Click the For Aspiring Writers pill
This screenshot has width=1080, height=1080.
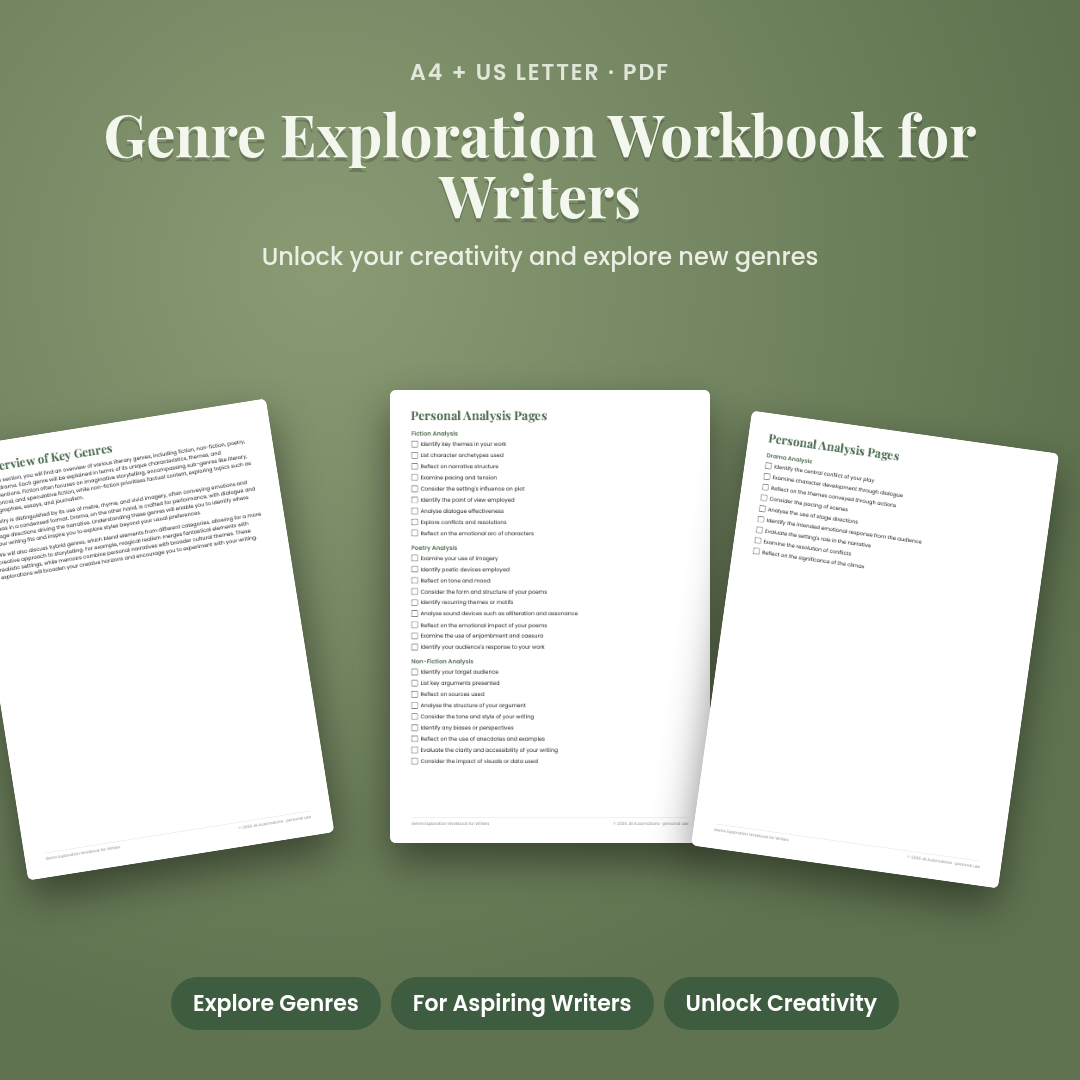pos(522,1003)
